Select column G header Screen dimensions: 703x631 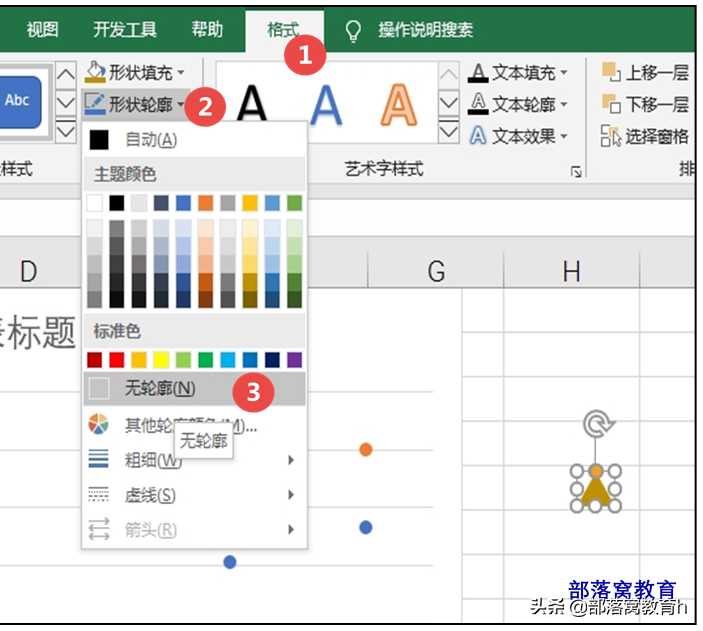(x=436, y=270)
